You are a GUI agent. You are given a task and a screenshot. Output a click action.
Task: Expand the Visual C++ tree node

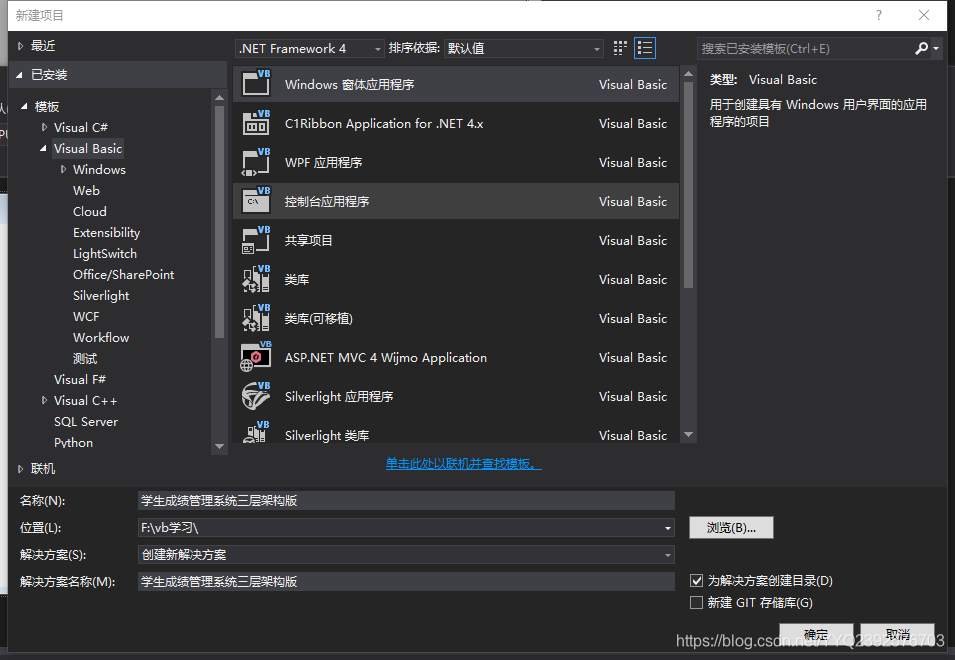click(x=44, y=400)
